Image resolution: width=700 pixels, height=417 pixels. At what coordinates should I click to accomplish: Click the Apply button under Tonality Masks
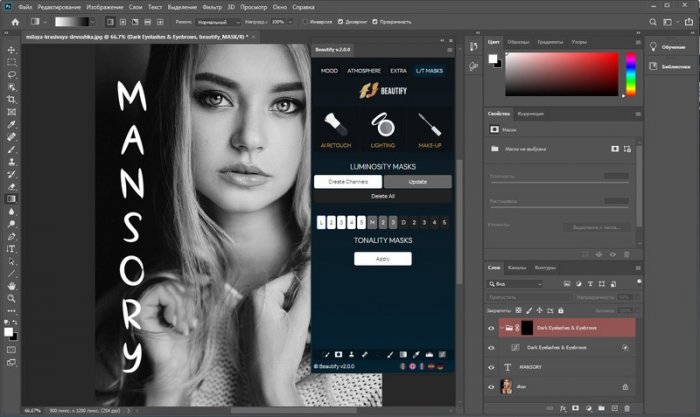click(382, 258)
